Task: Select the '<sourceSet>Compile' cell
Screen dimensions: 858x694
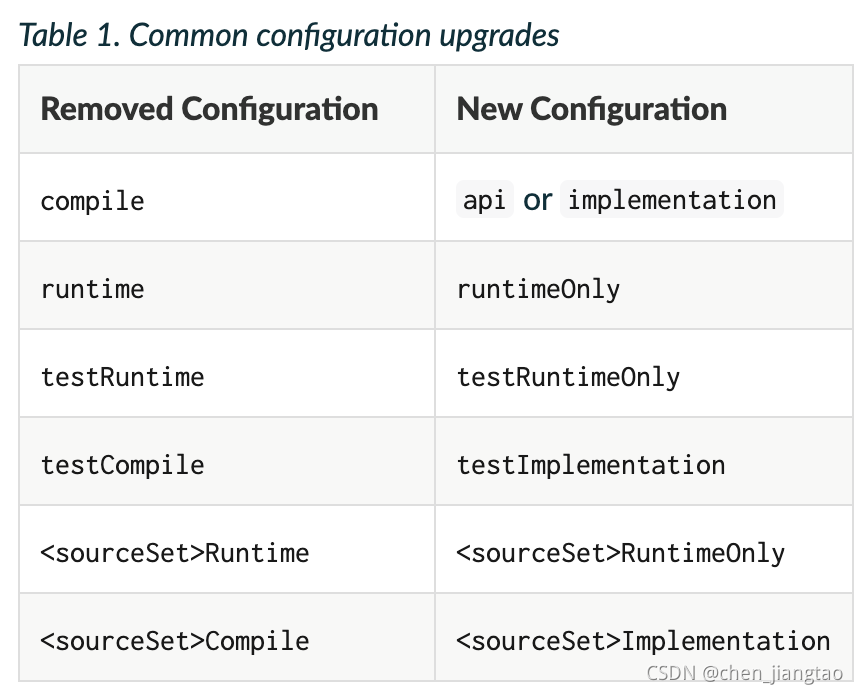Action: (x=174, y=641)
